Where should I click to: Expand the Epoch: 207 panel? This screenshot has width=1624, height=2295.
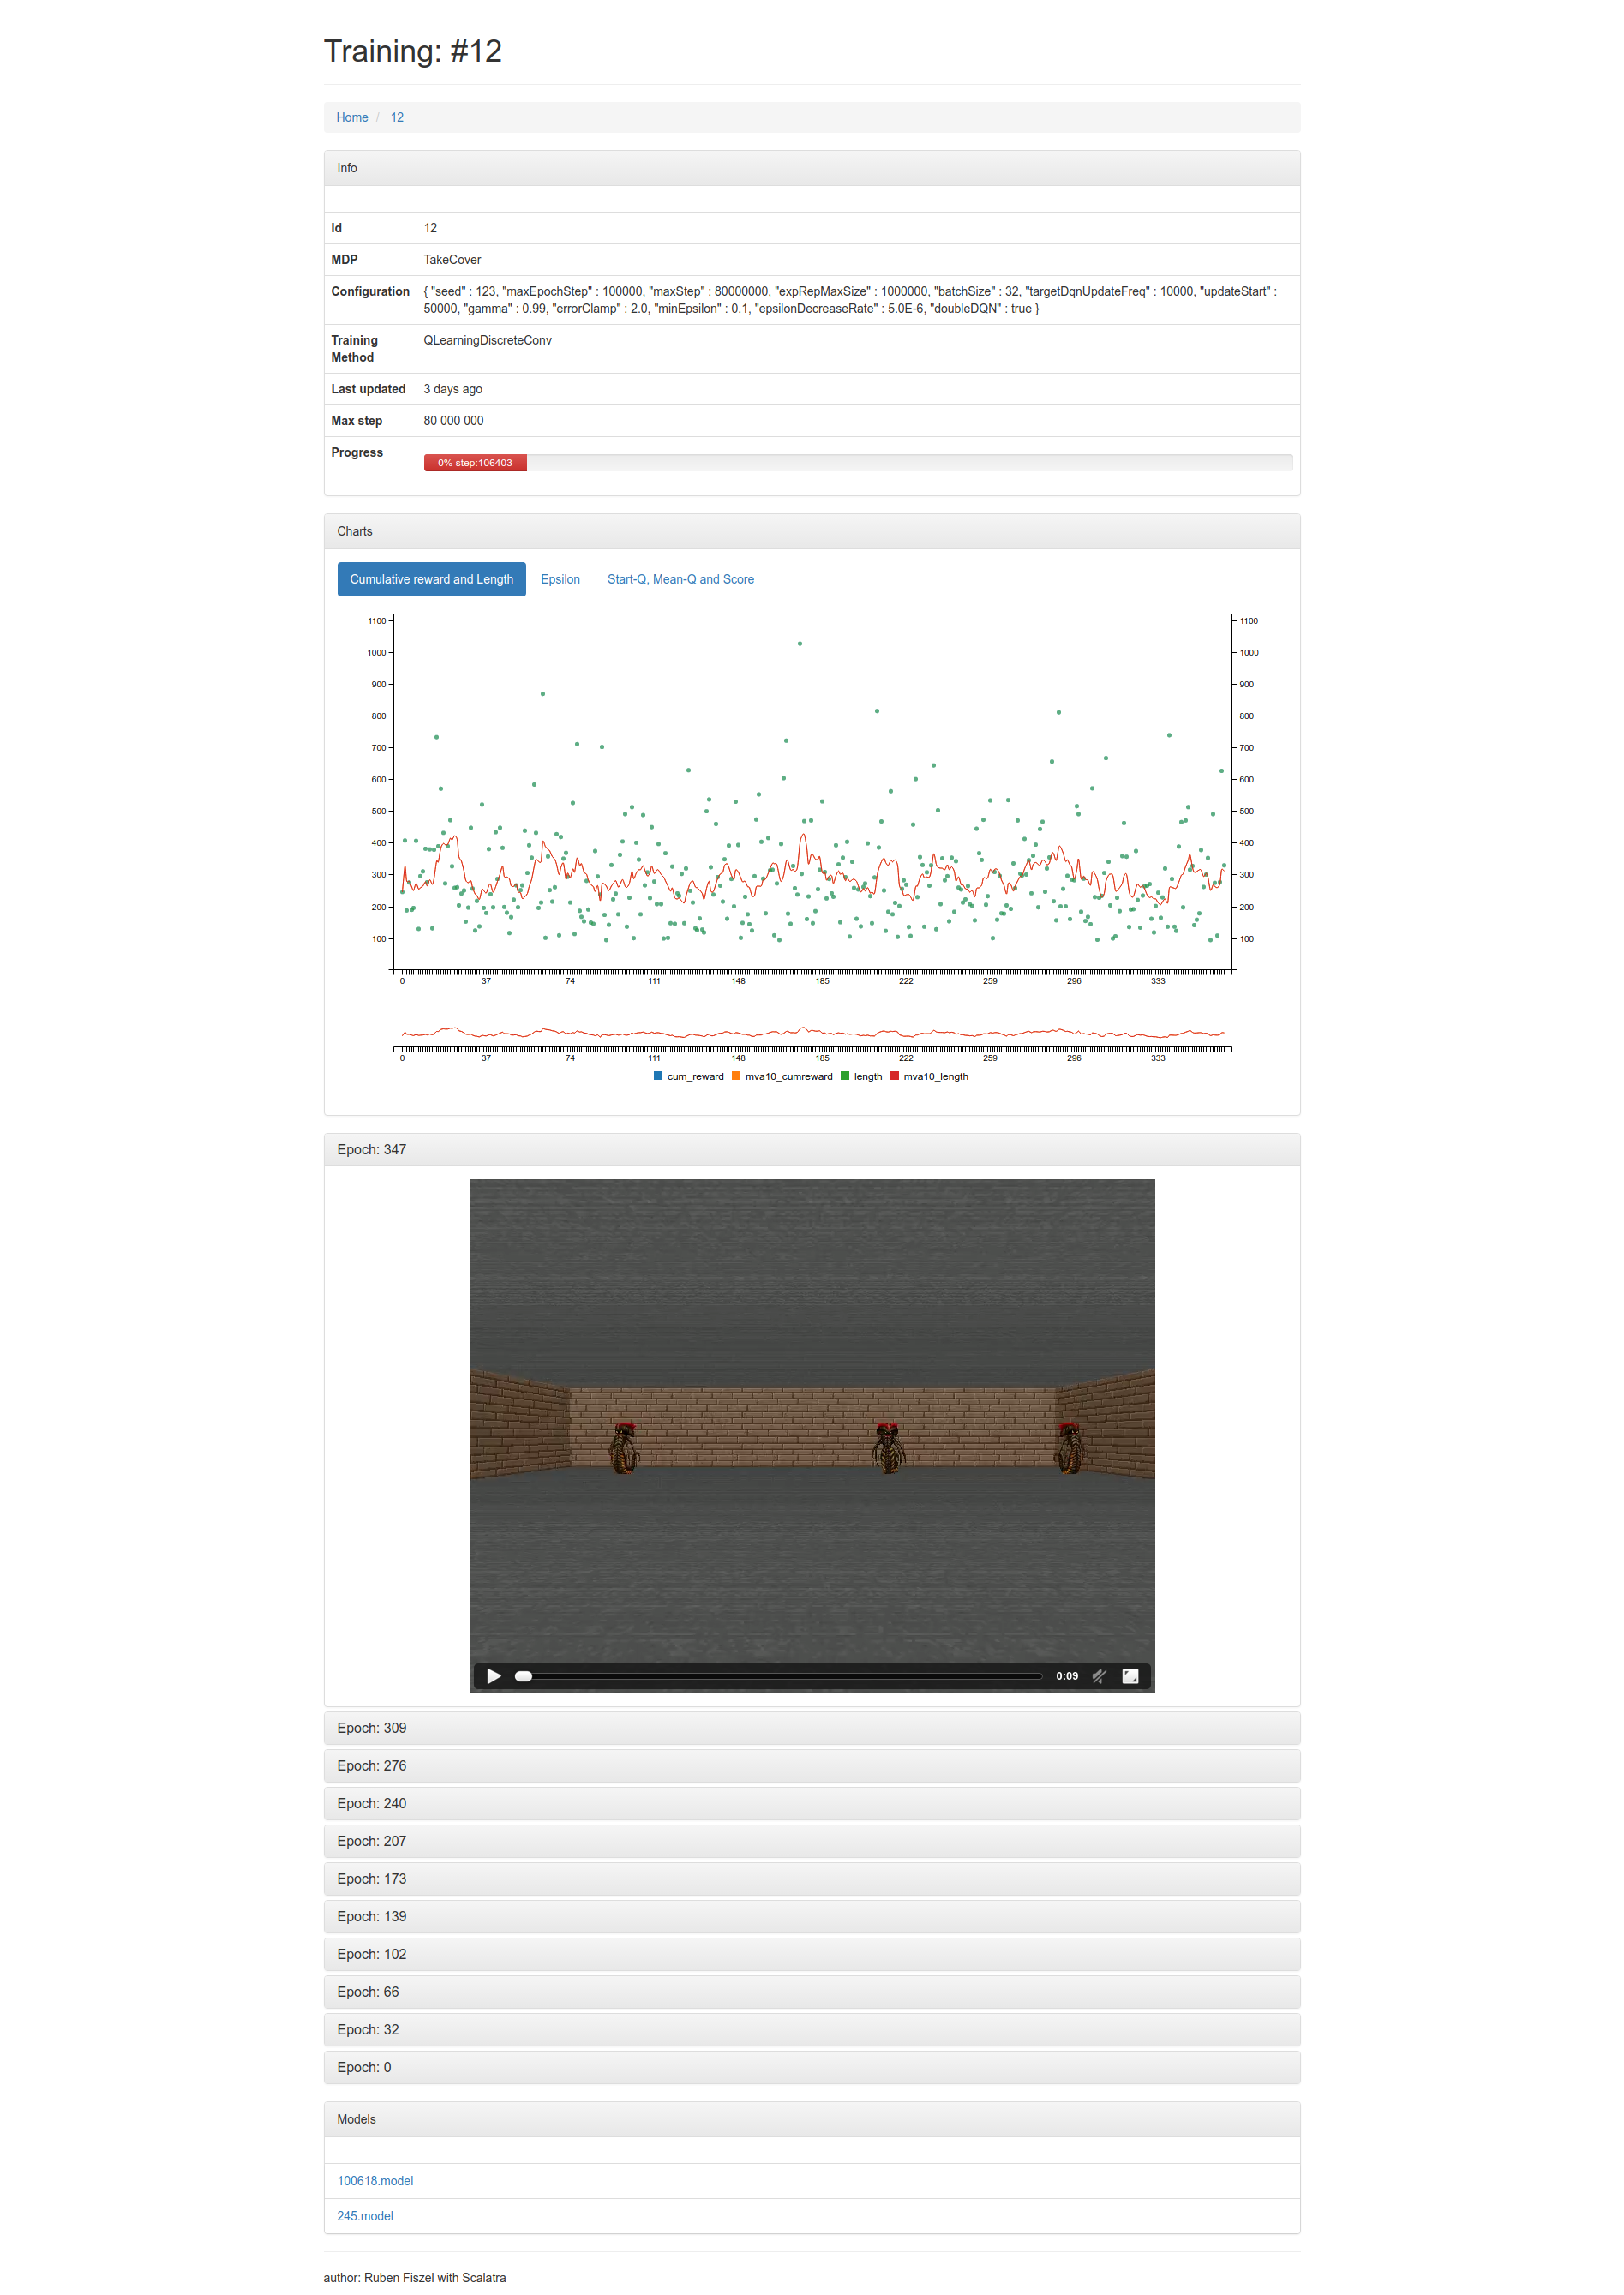tap(812, 1841)
